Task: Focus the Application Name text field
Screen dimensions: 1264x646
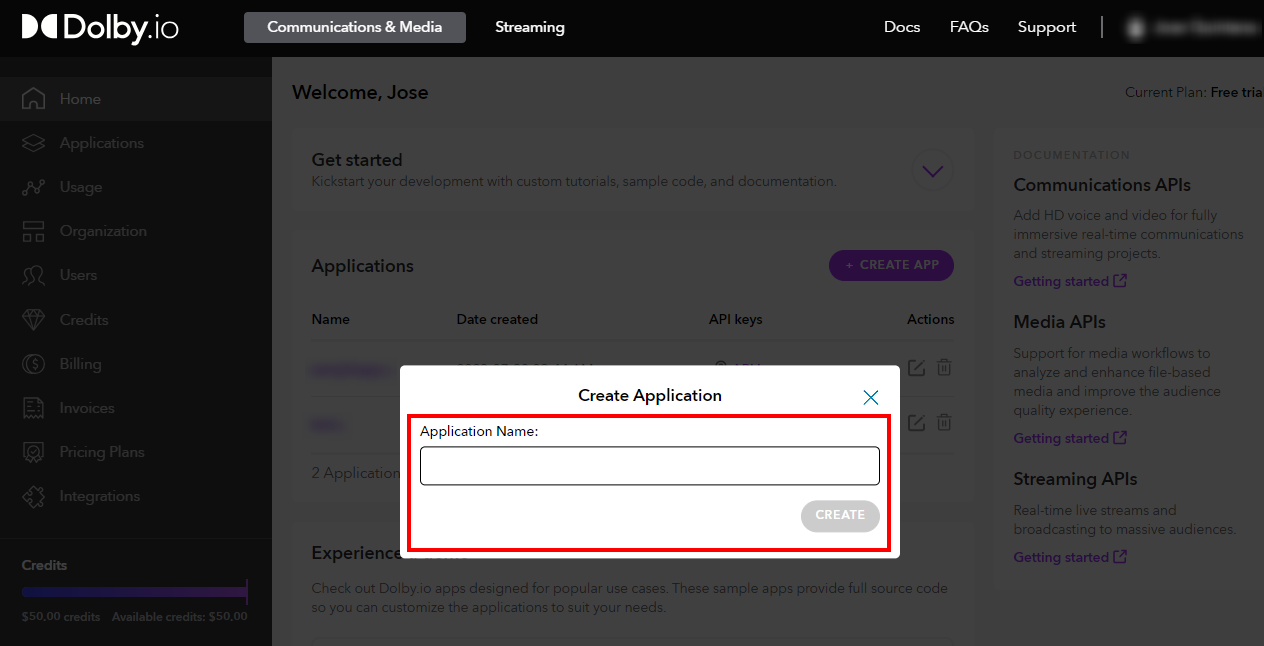Action: (x=649, y=466)
